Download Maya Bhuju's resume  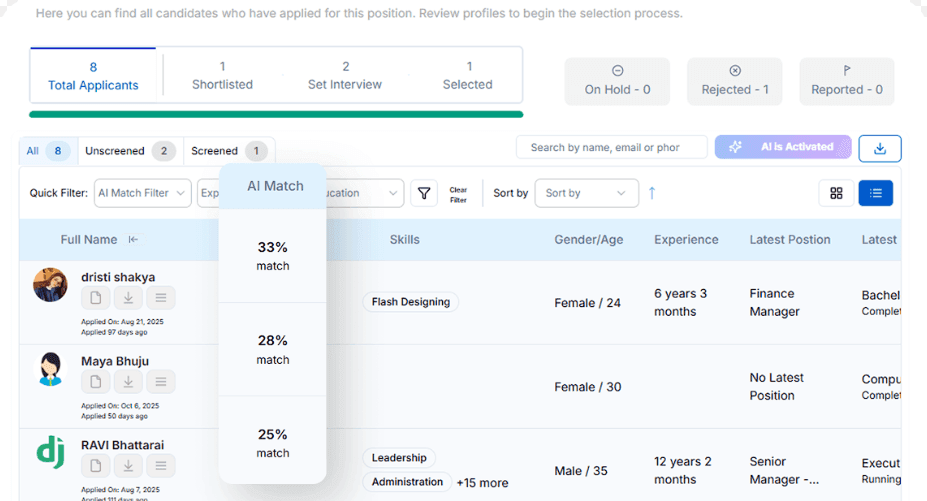coord(128,381)
